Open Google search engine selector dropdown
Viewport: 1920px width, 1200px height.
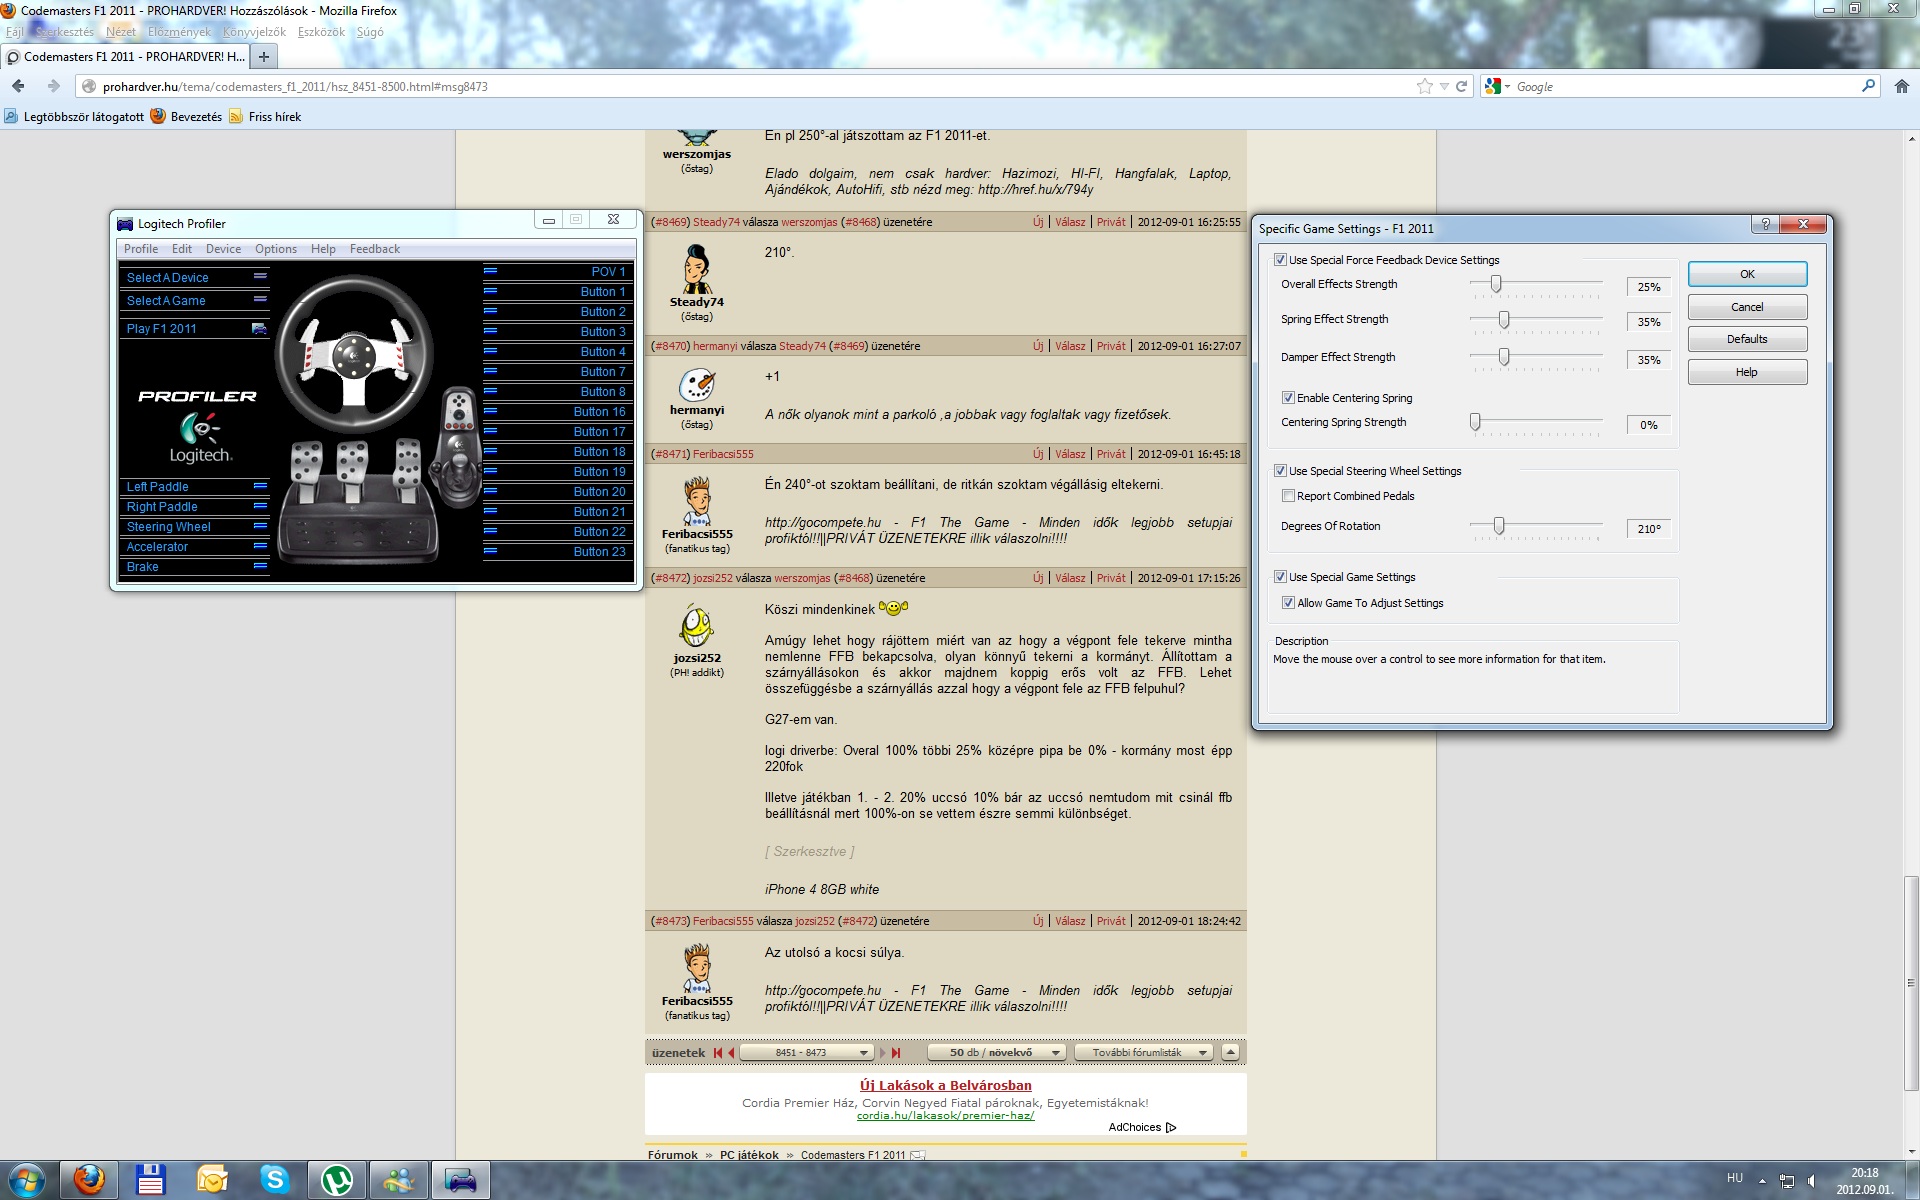1497,87
